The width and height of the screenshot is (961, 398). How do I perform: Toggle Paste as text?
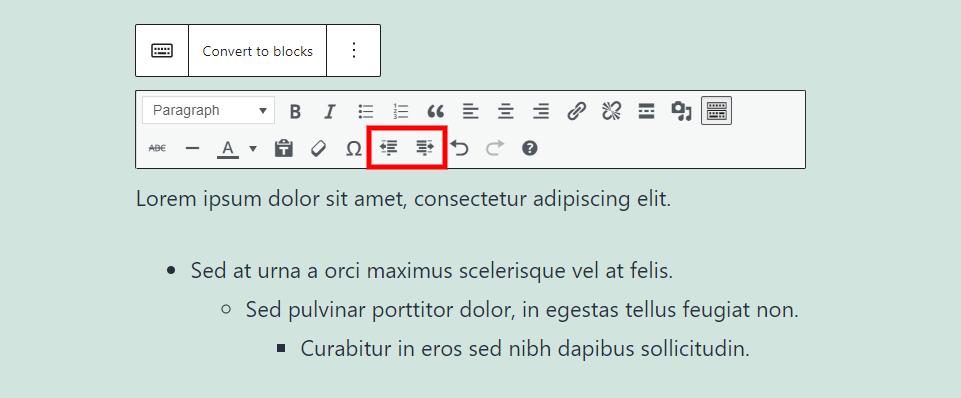[283, 148]
